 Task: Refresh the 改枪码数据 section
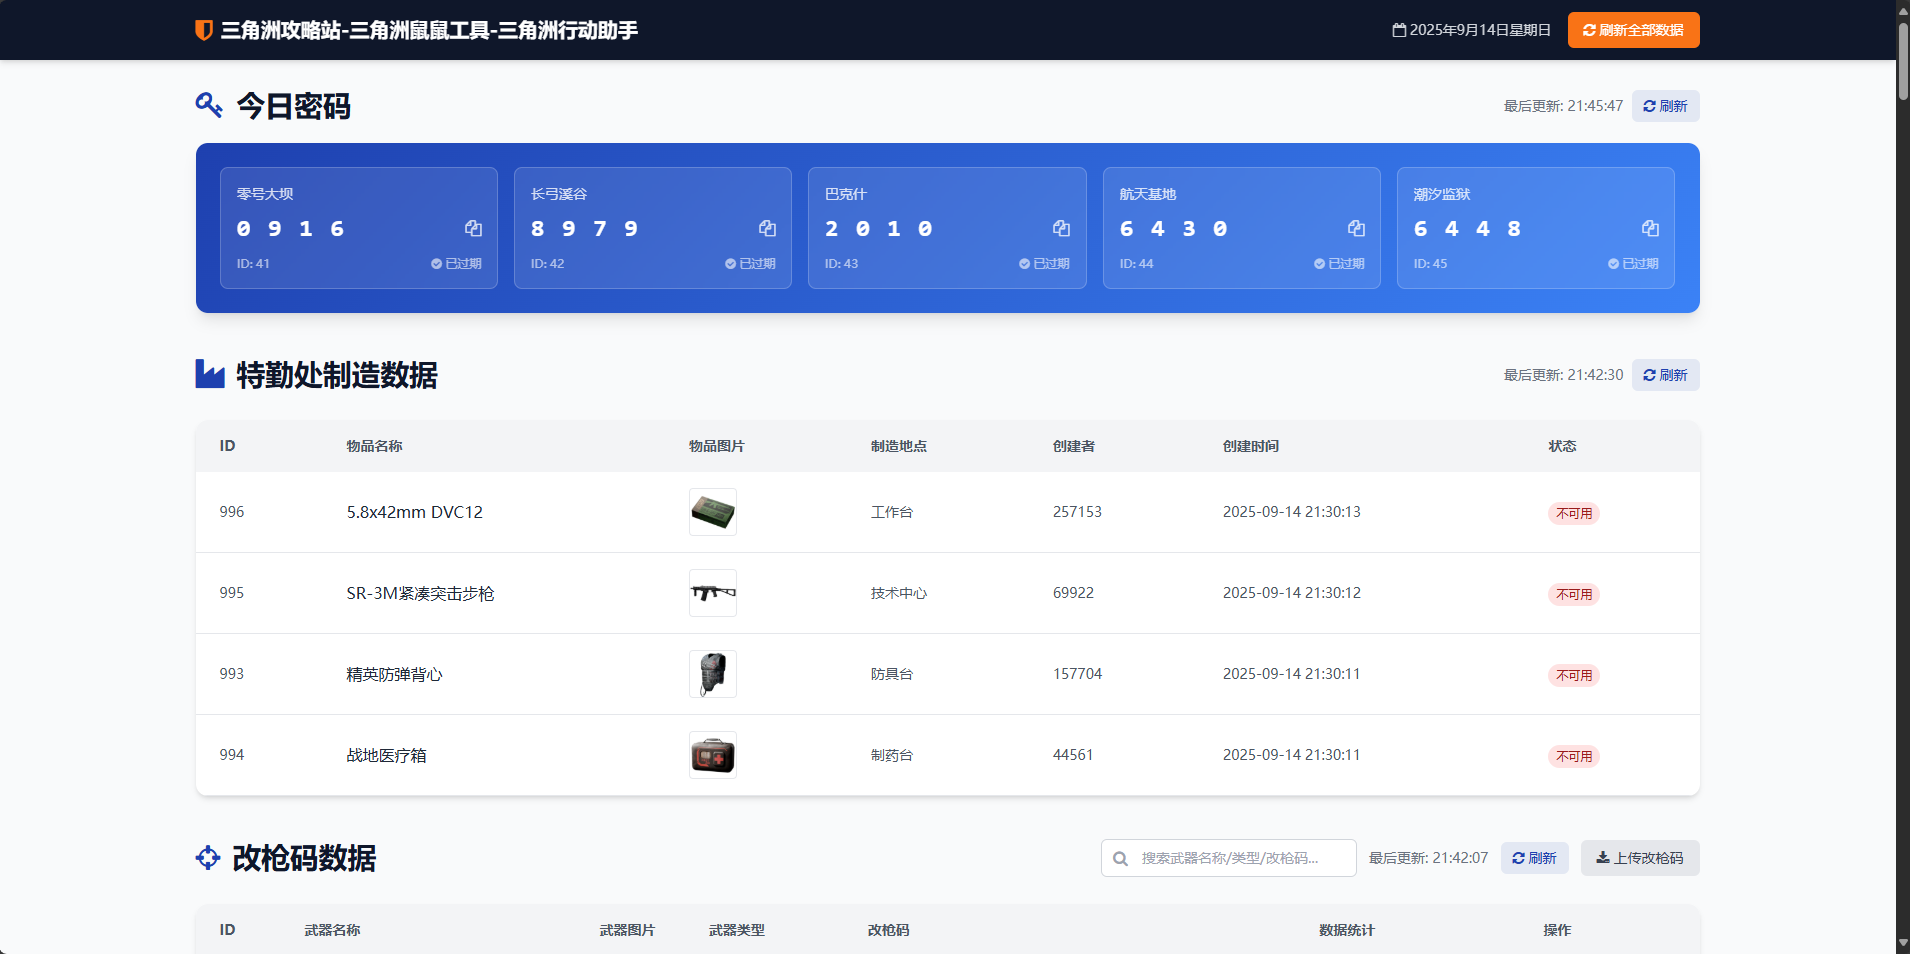(1534, 858)
